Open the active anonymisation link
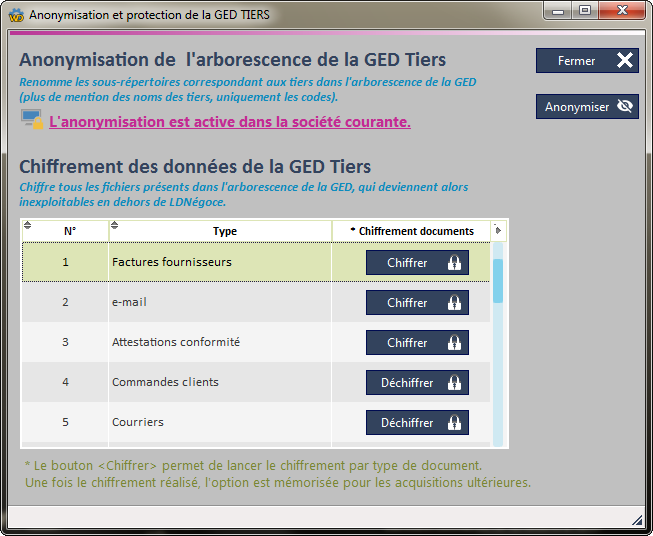This screenshot has width=653, height=536. (229, 122)
